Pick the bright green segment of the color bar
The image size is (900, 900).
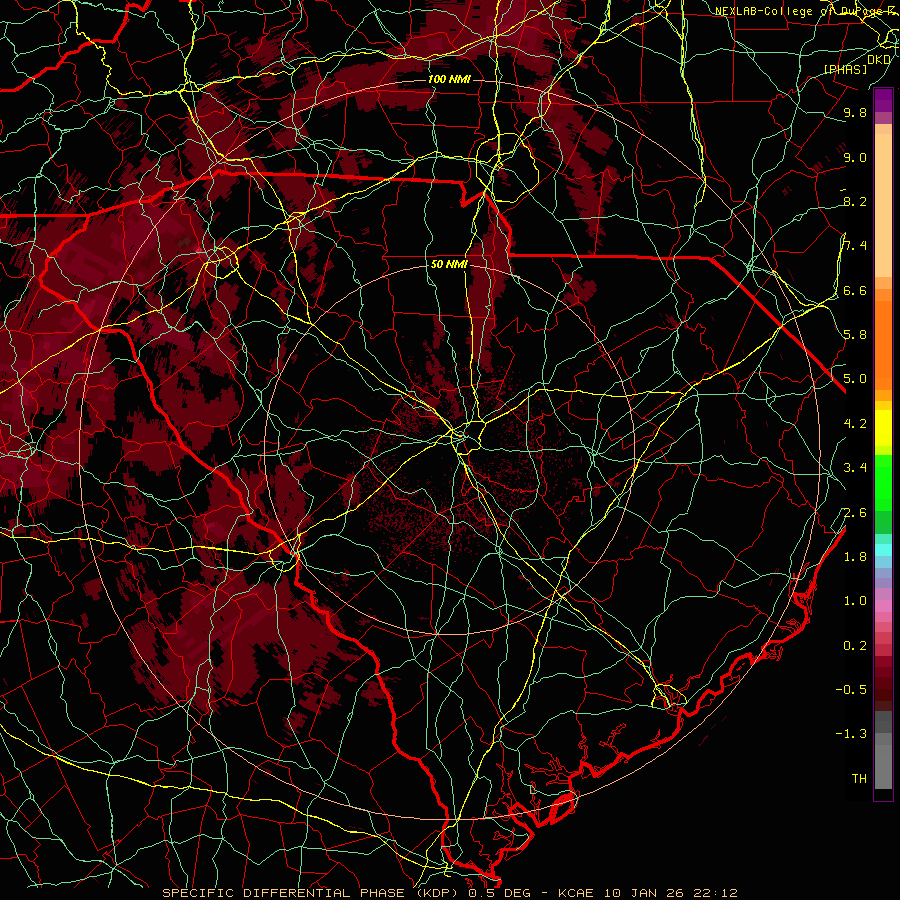click(x=883, y=482)
